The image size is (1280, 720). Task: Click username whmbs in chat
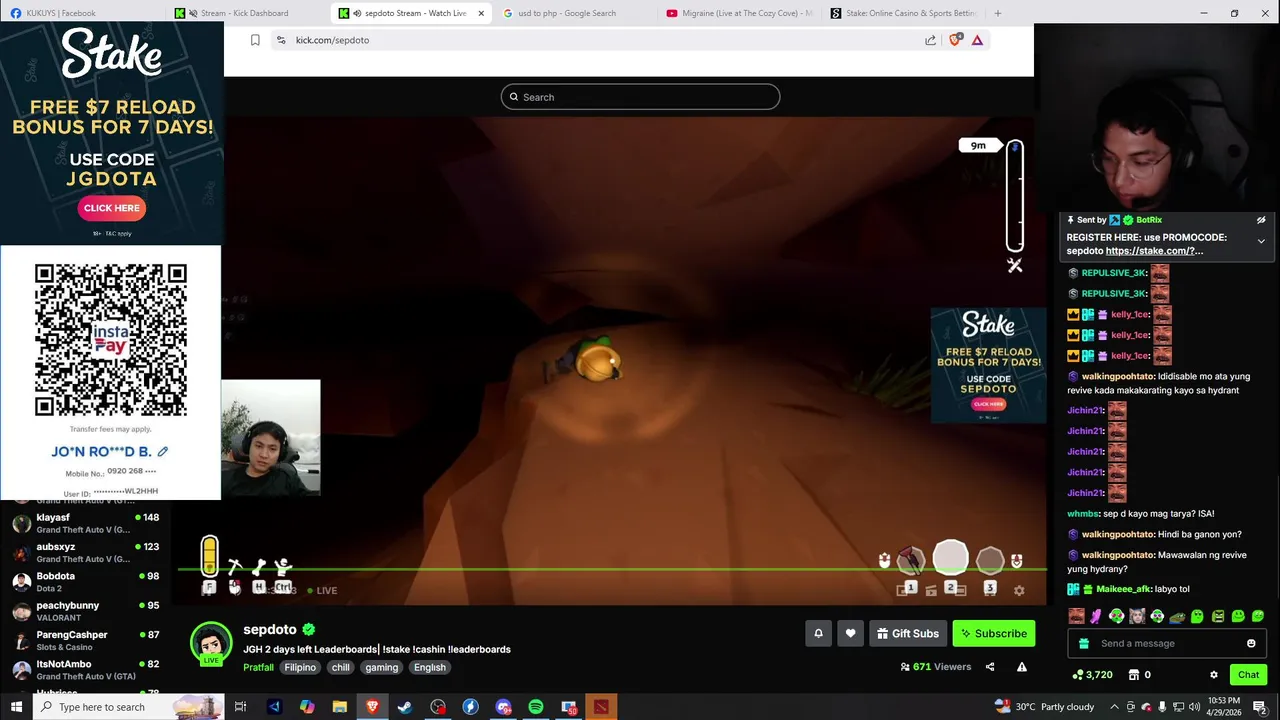click(x=1083, y=513)
